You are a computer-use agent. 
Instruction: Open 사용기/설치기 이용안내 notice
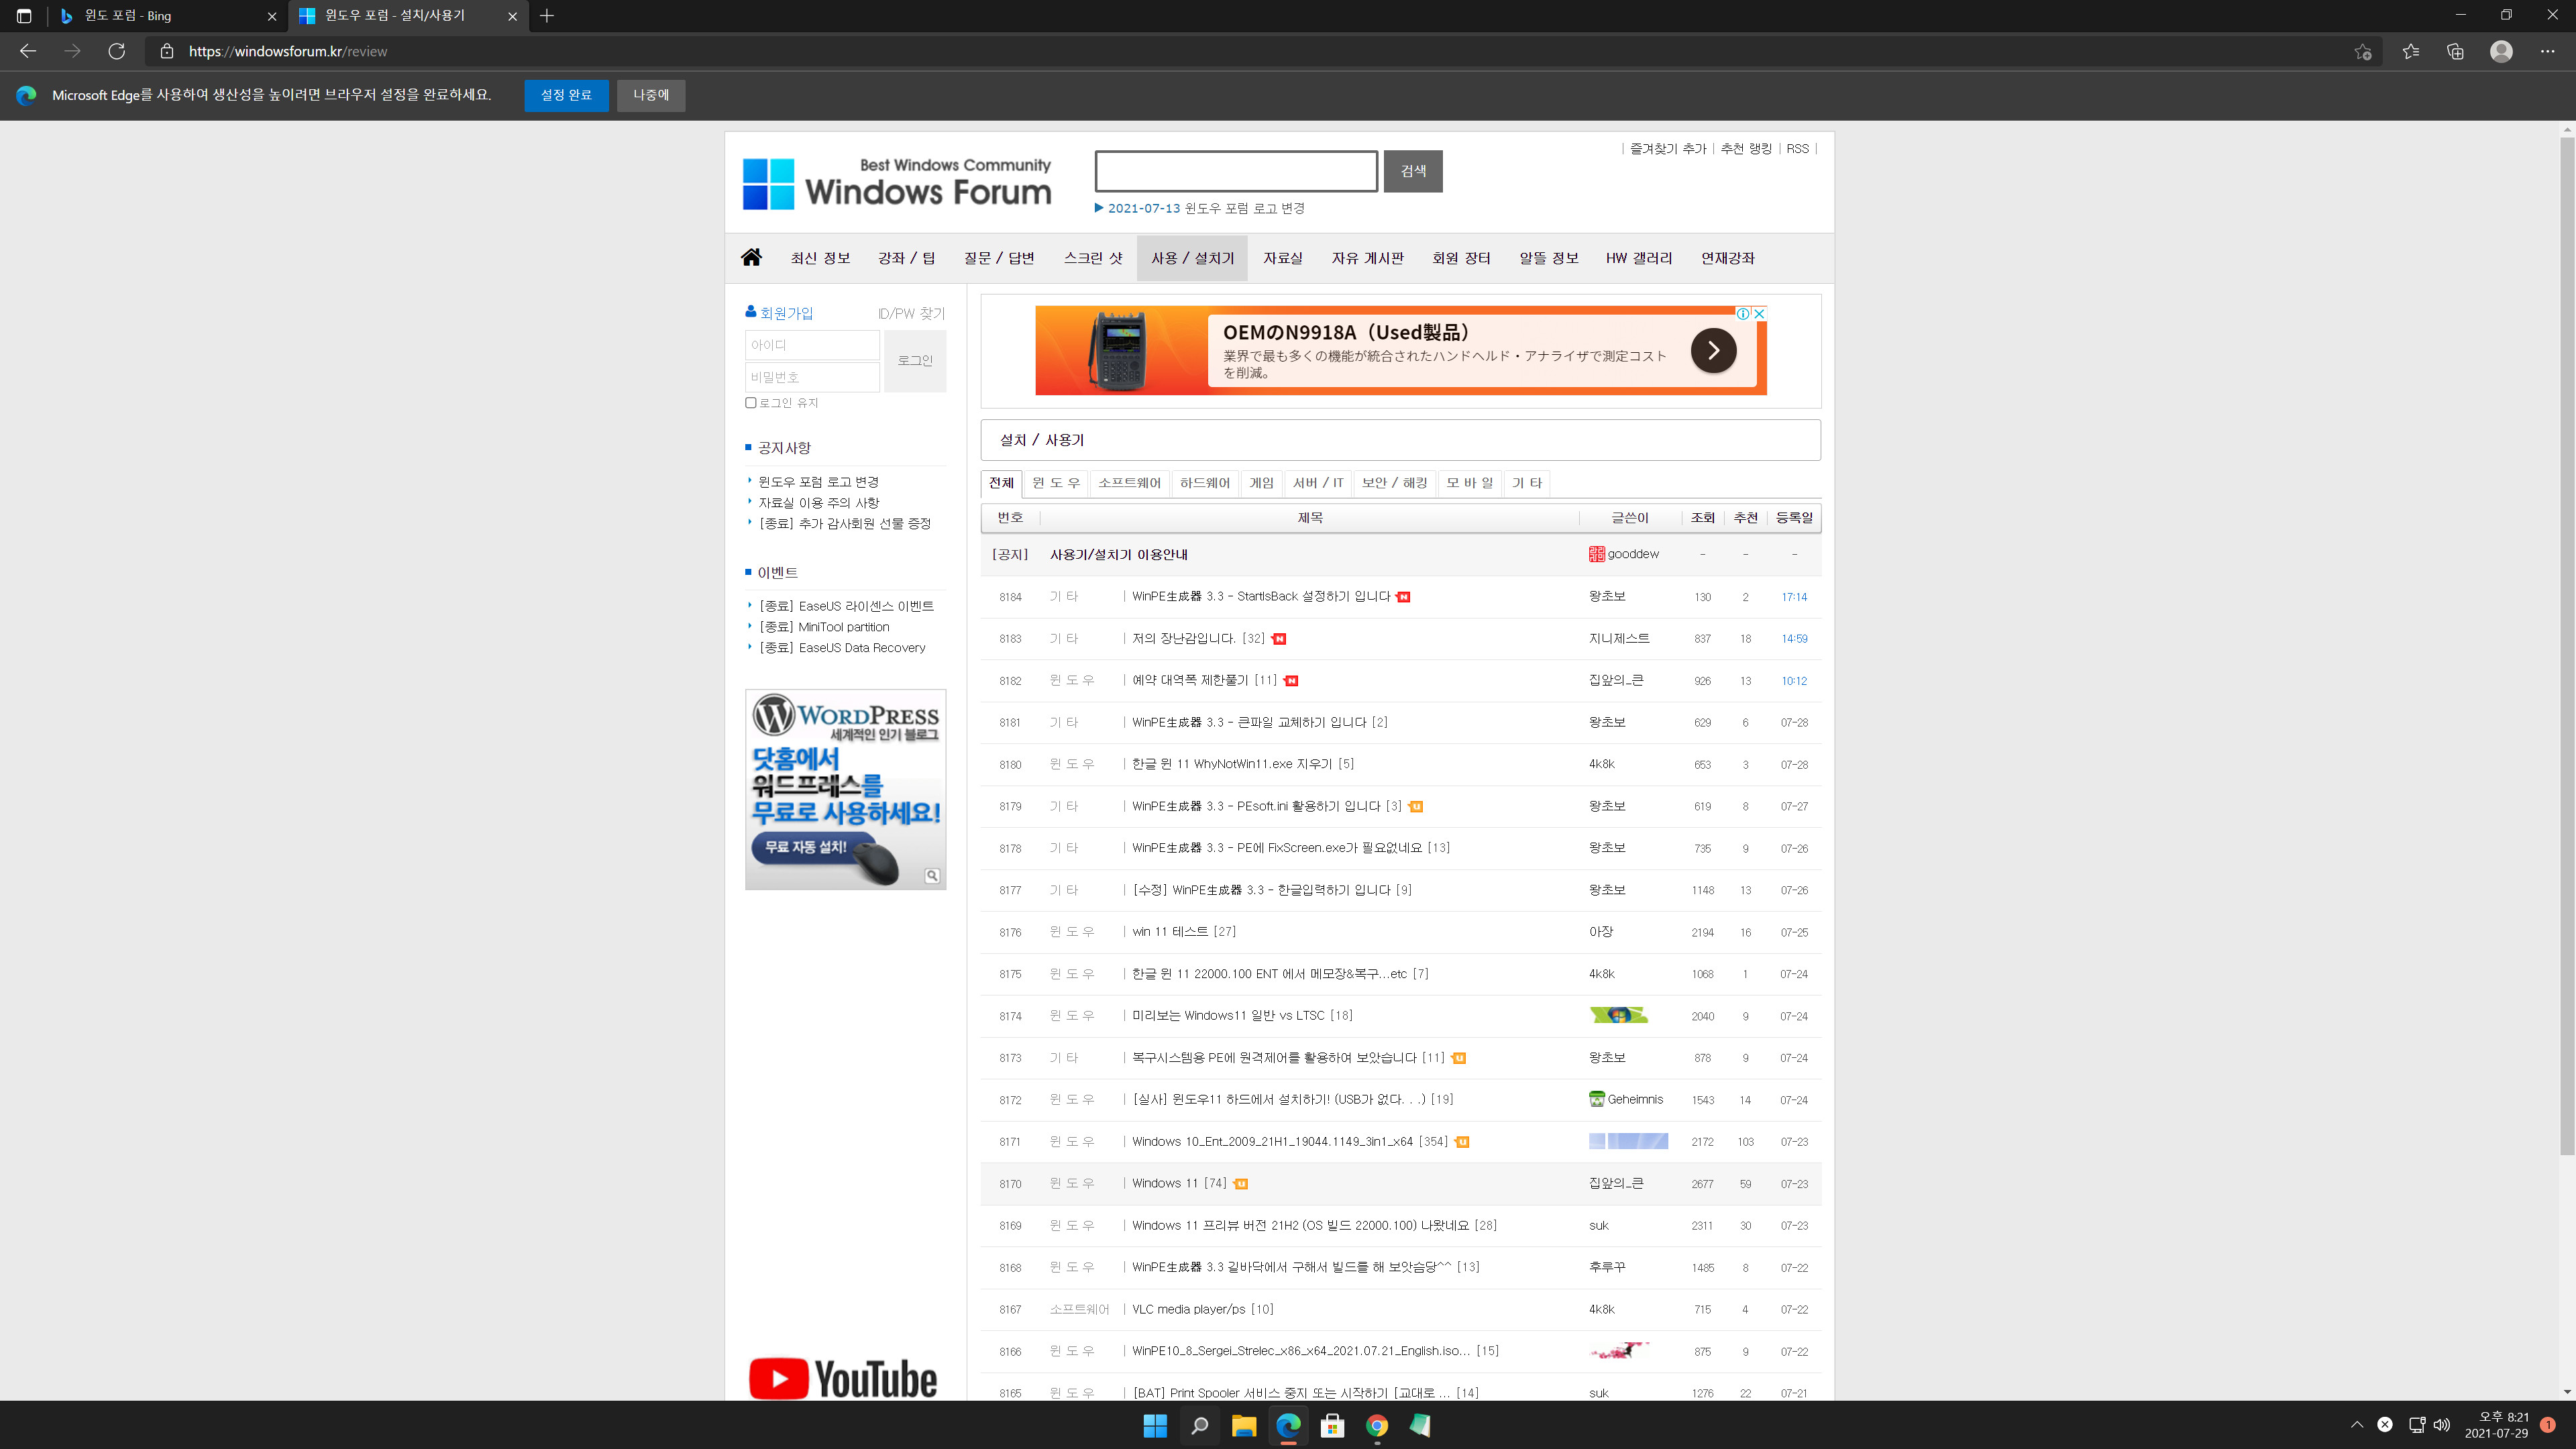(1118, 555)
